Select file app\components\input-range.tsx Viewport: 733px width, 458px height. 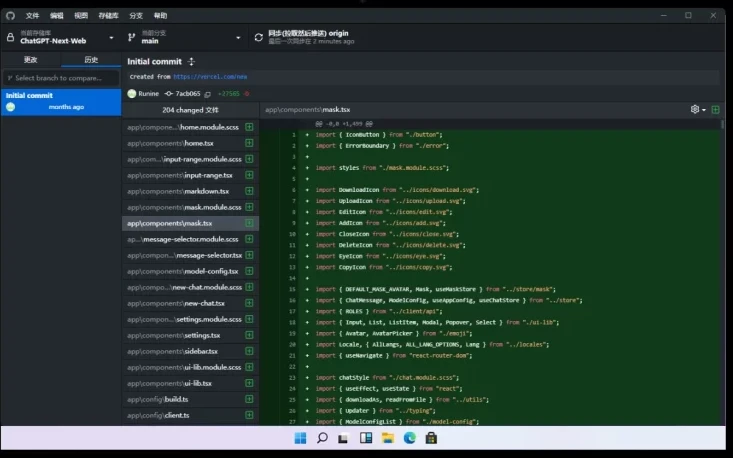190,175
